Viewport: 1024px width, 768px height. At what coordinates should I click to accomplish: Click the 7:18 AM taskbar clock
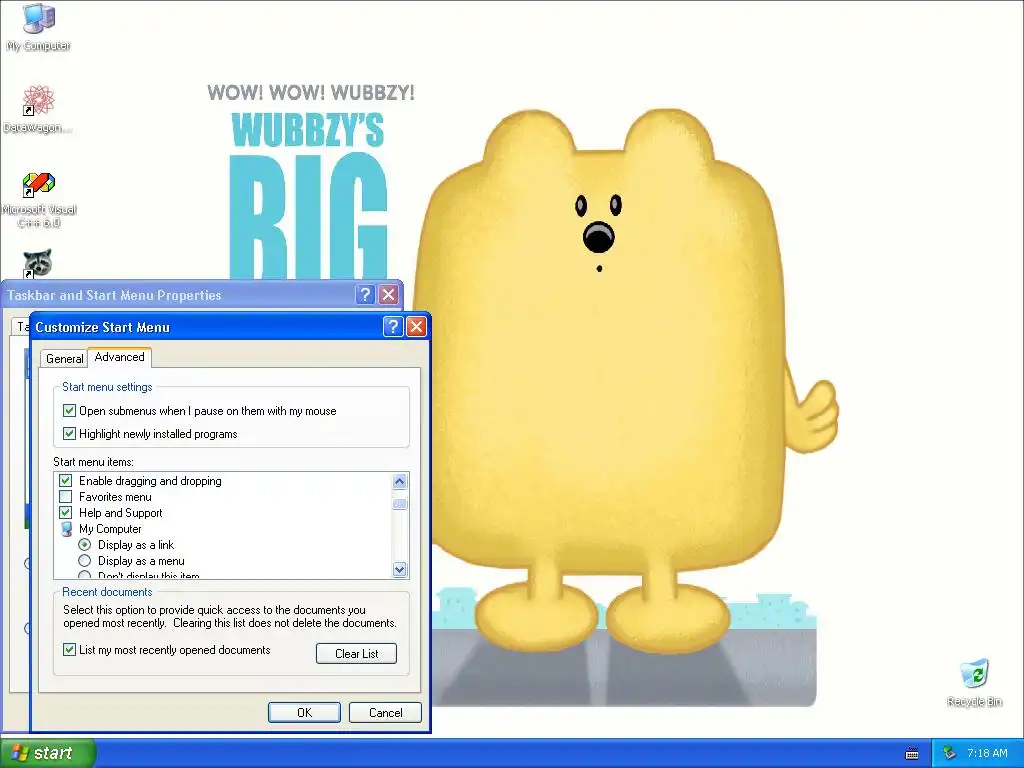coord(987,754)
